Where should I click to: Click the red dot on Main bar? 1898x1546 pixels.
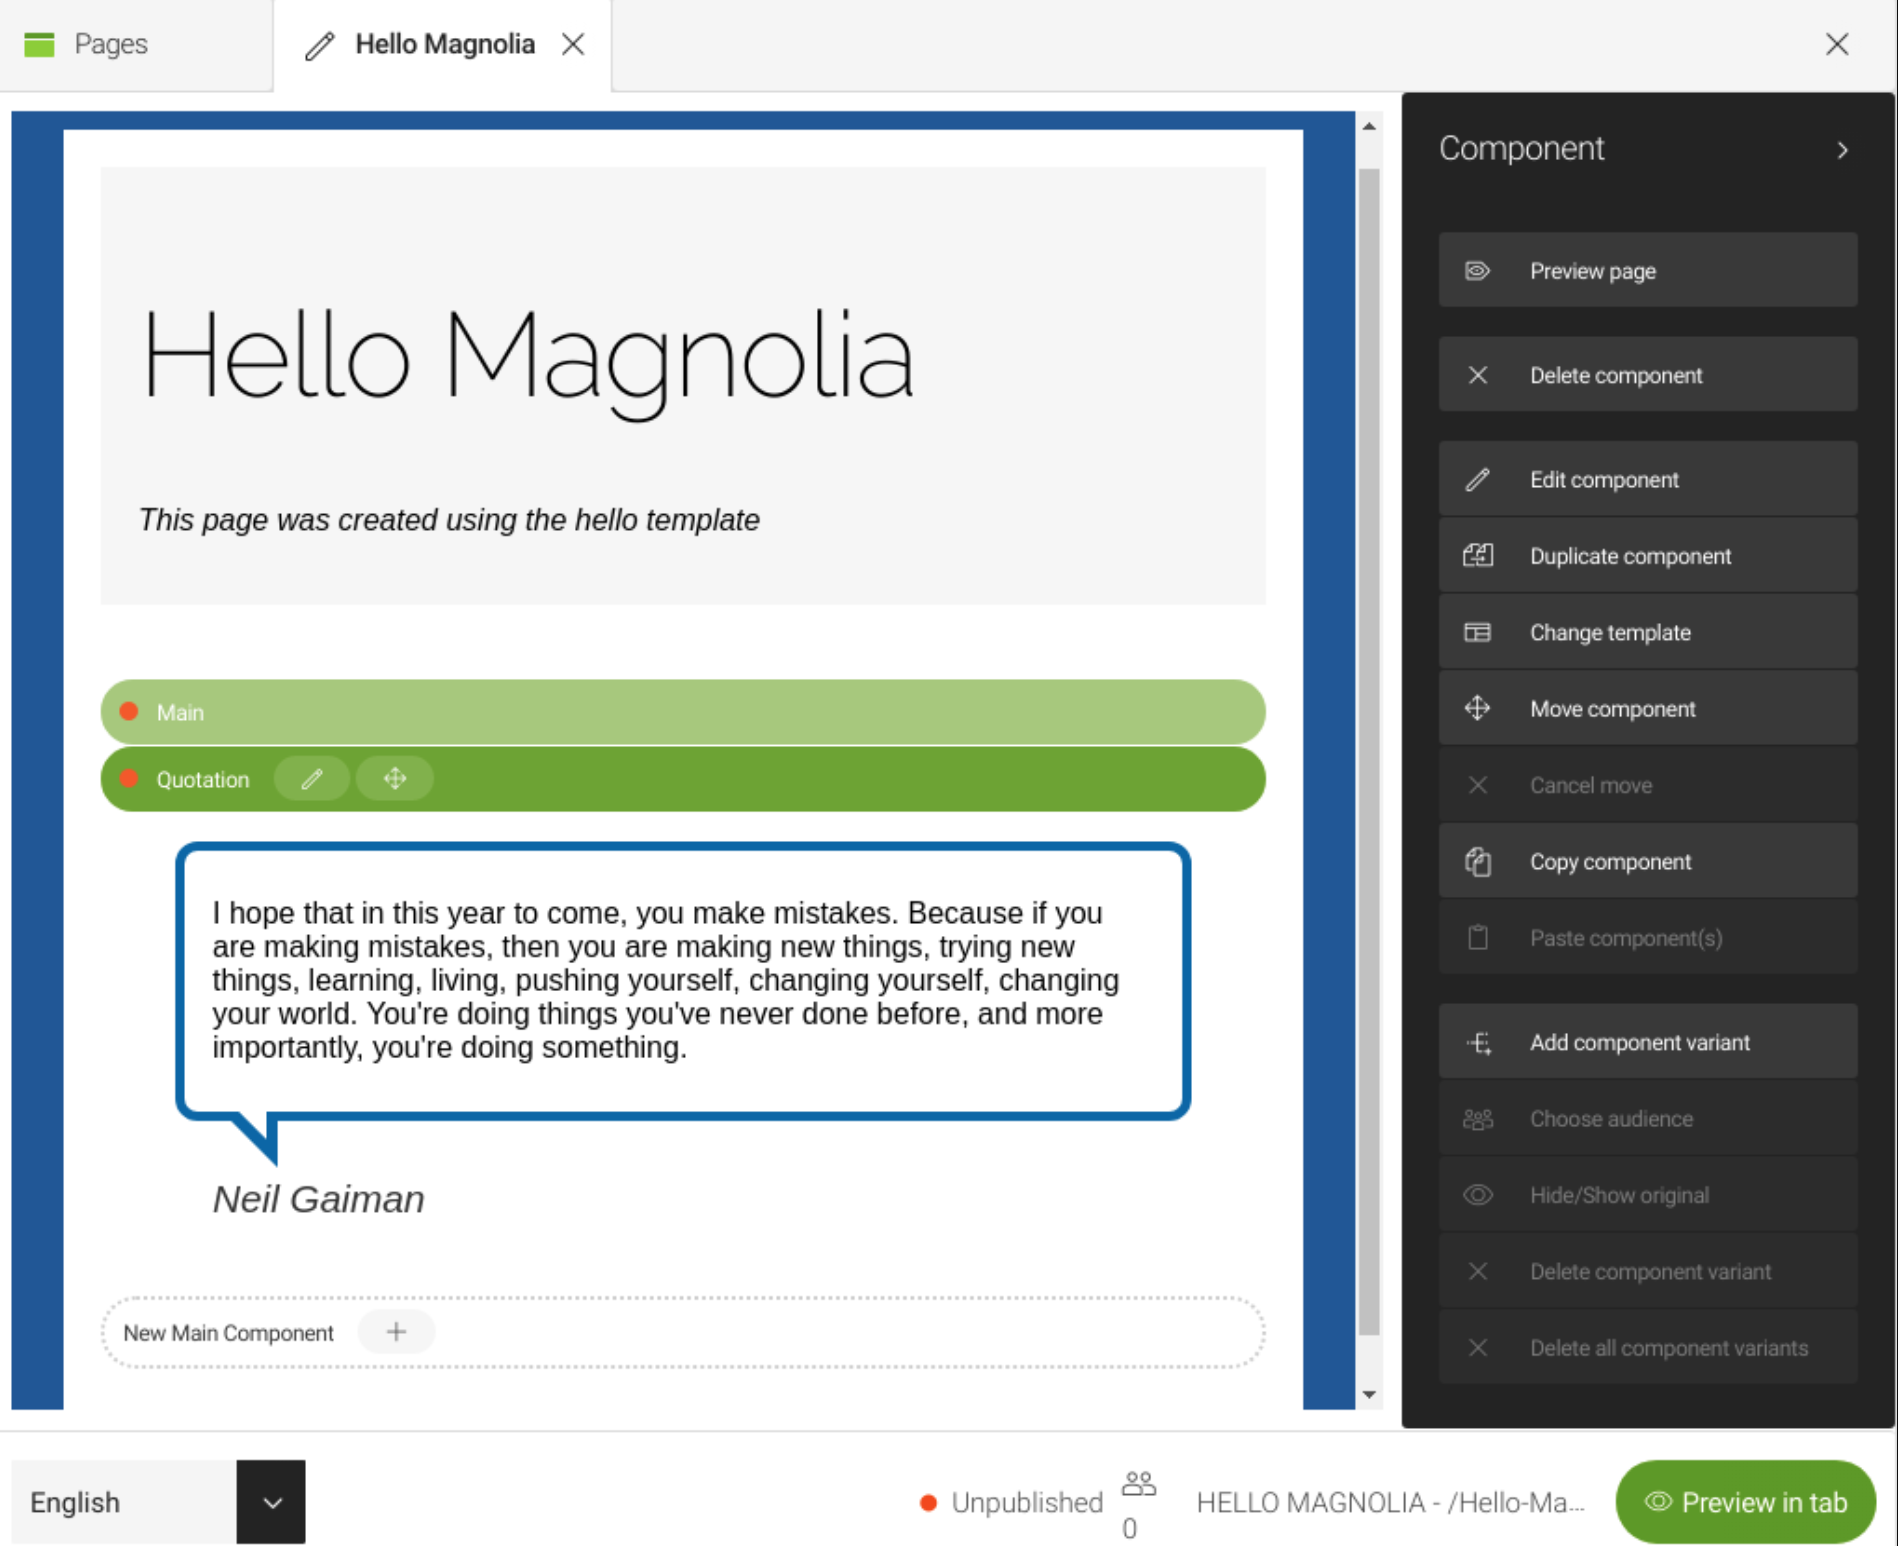(128, 711)
